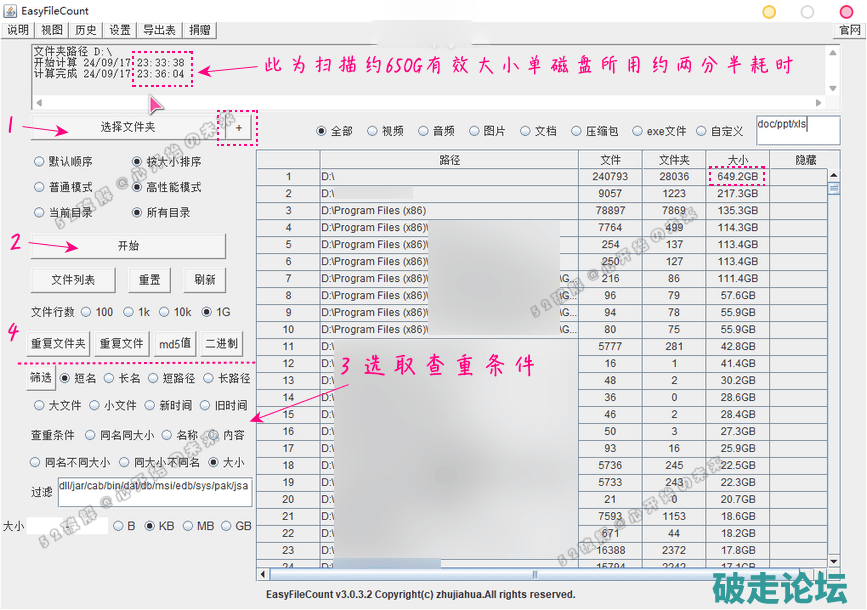Select the 高性能模式 radio option

point(138,187)
